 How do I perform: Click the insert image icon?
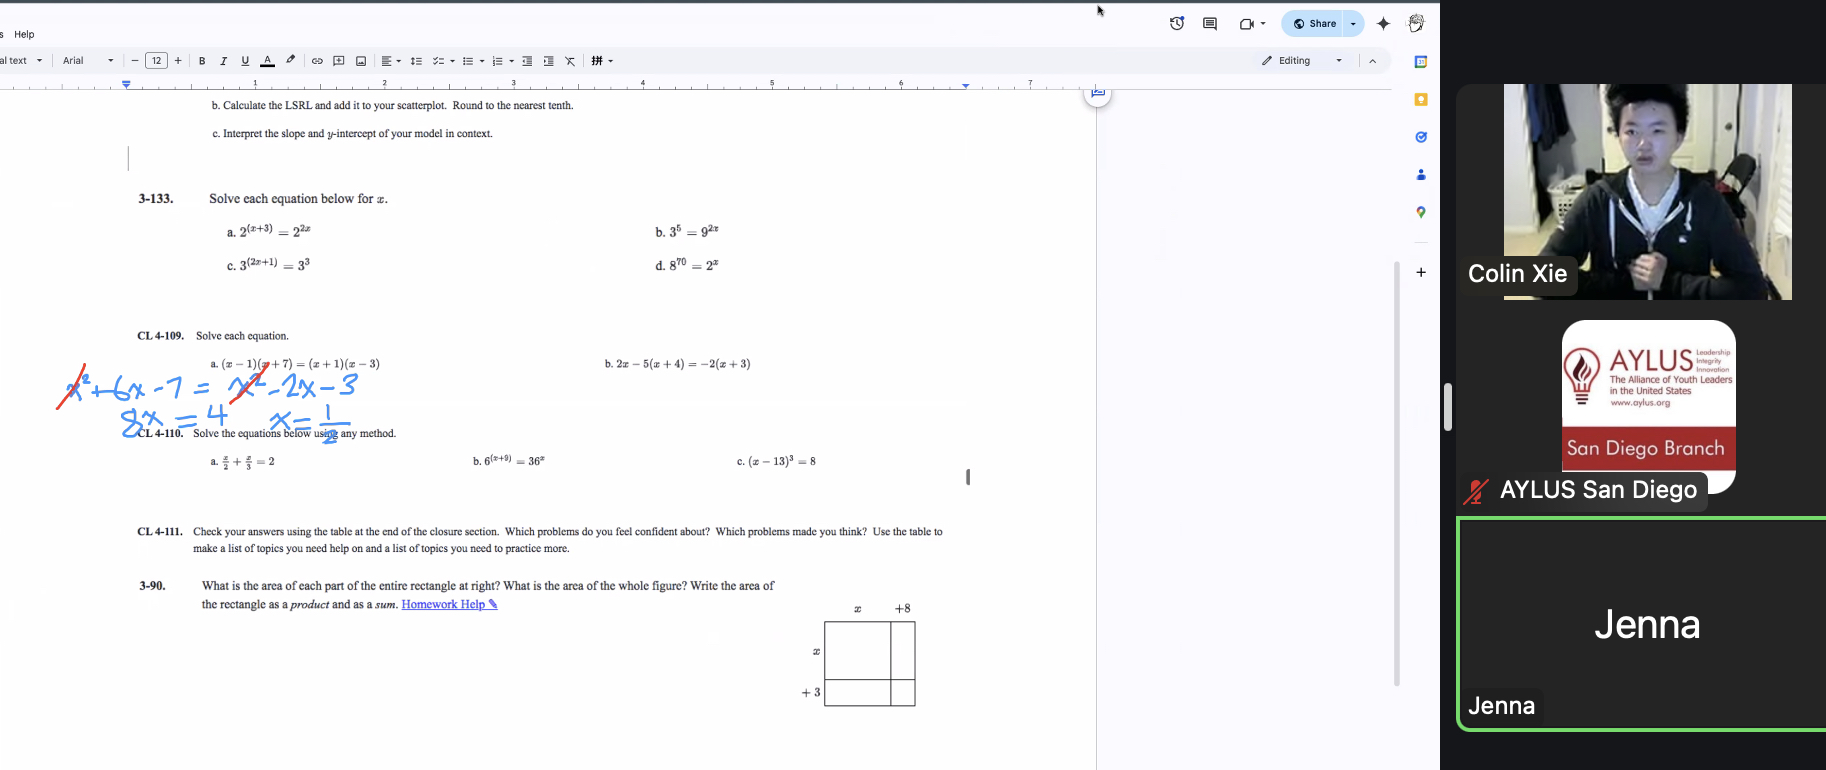[x=361, y=61]
